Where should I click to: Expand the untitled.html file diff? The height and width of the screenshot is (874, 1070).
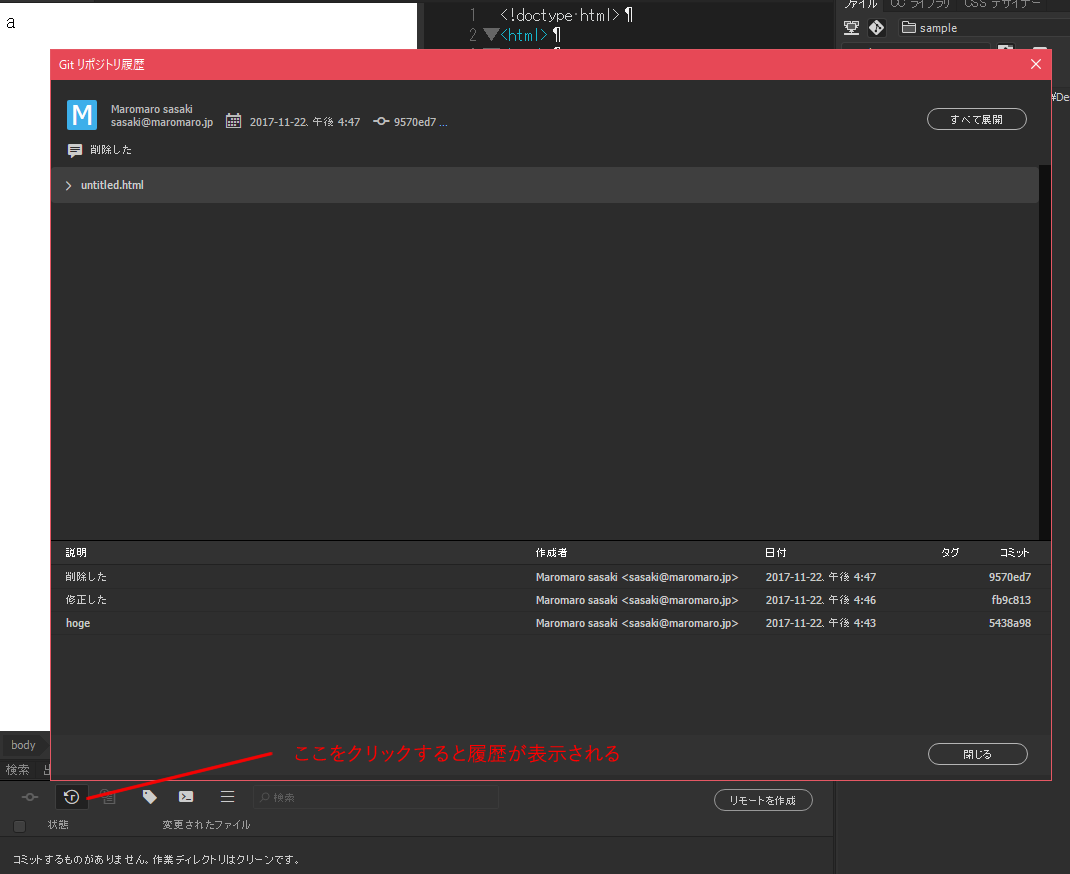(68, 186)
